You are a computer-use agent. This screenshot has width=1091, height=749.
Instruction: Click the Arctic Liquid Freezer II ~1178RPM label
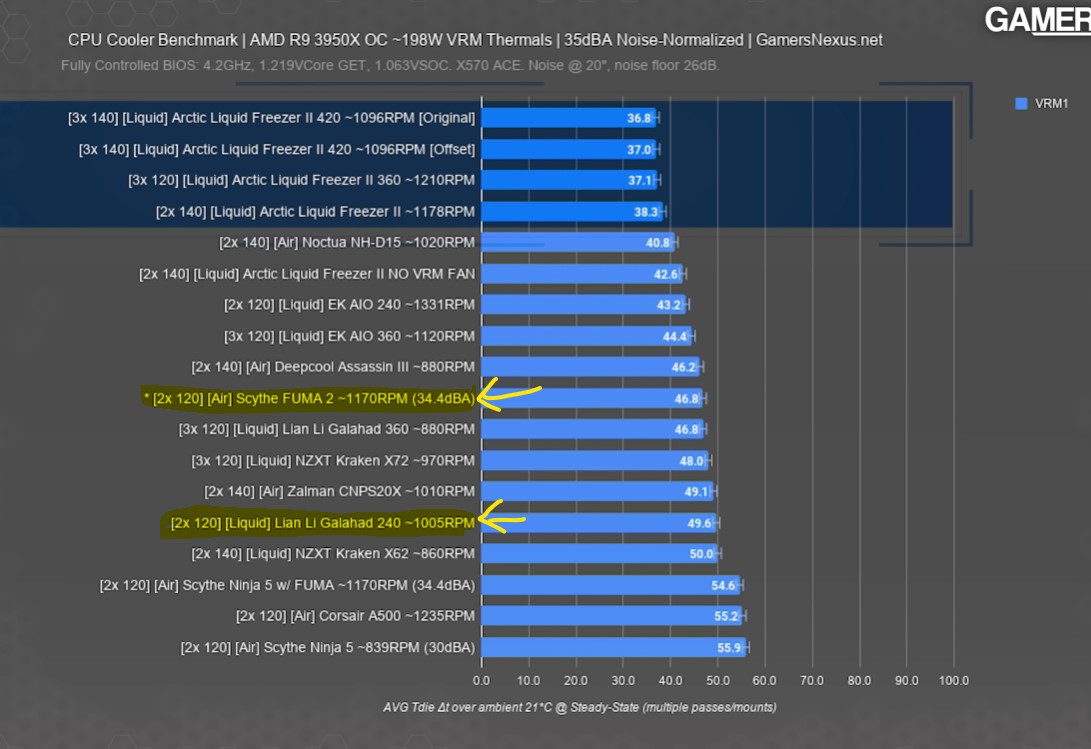click(x=315, y=212)
